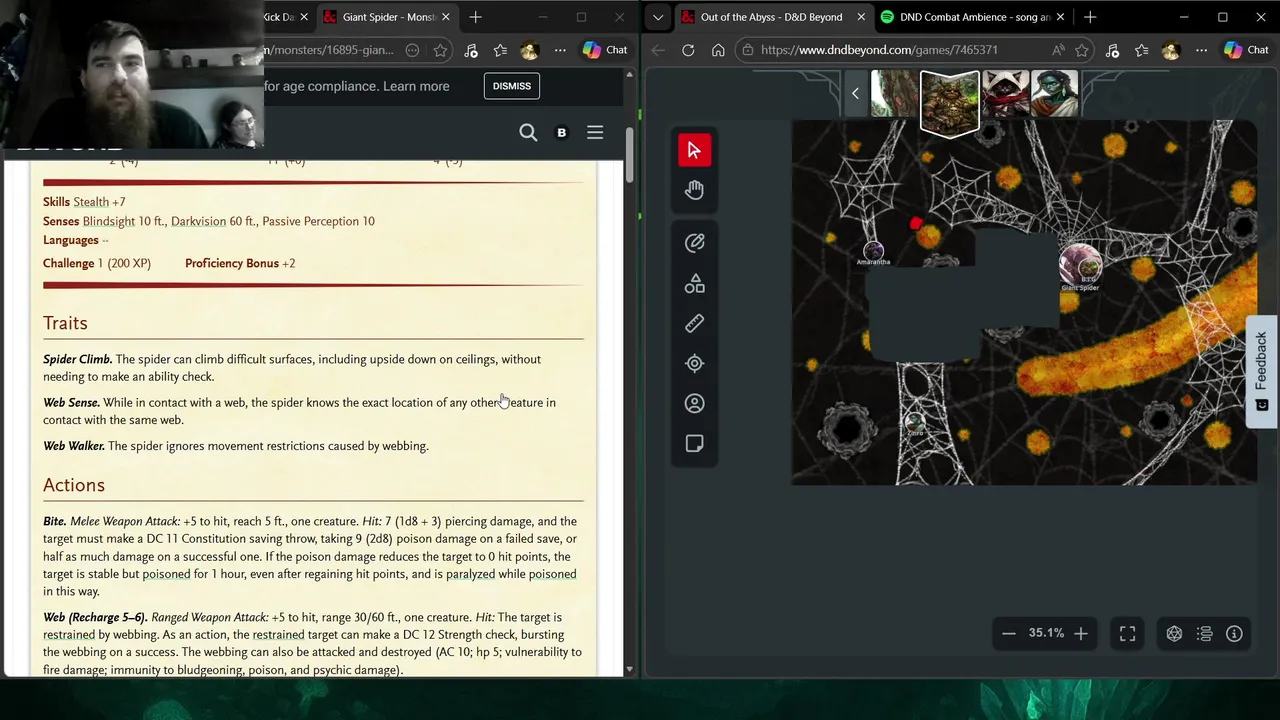
Task: Activate the ping target tool
Action: (694, 364)
